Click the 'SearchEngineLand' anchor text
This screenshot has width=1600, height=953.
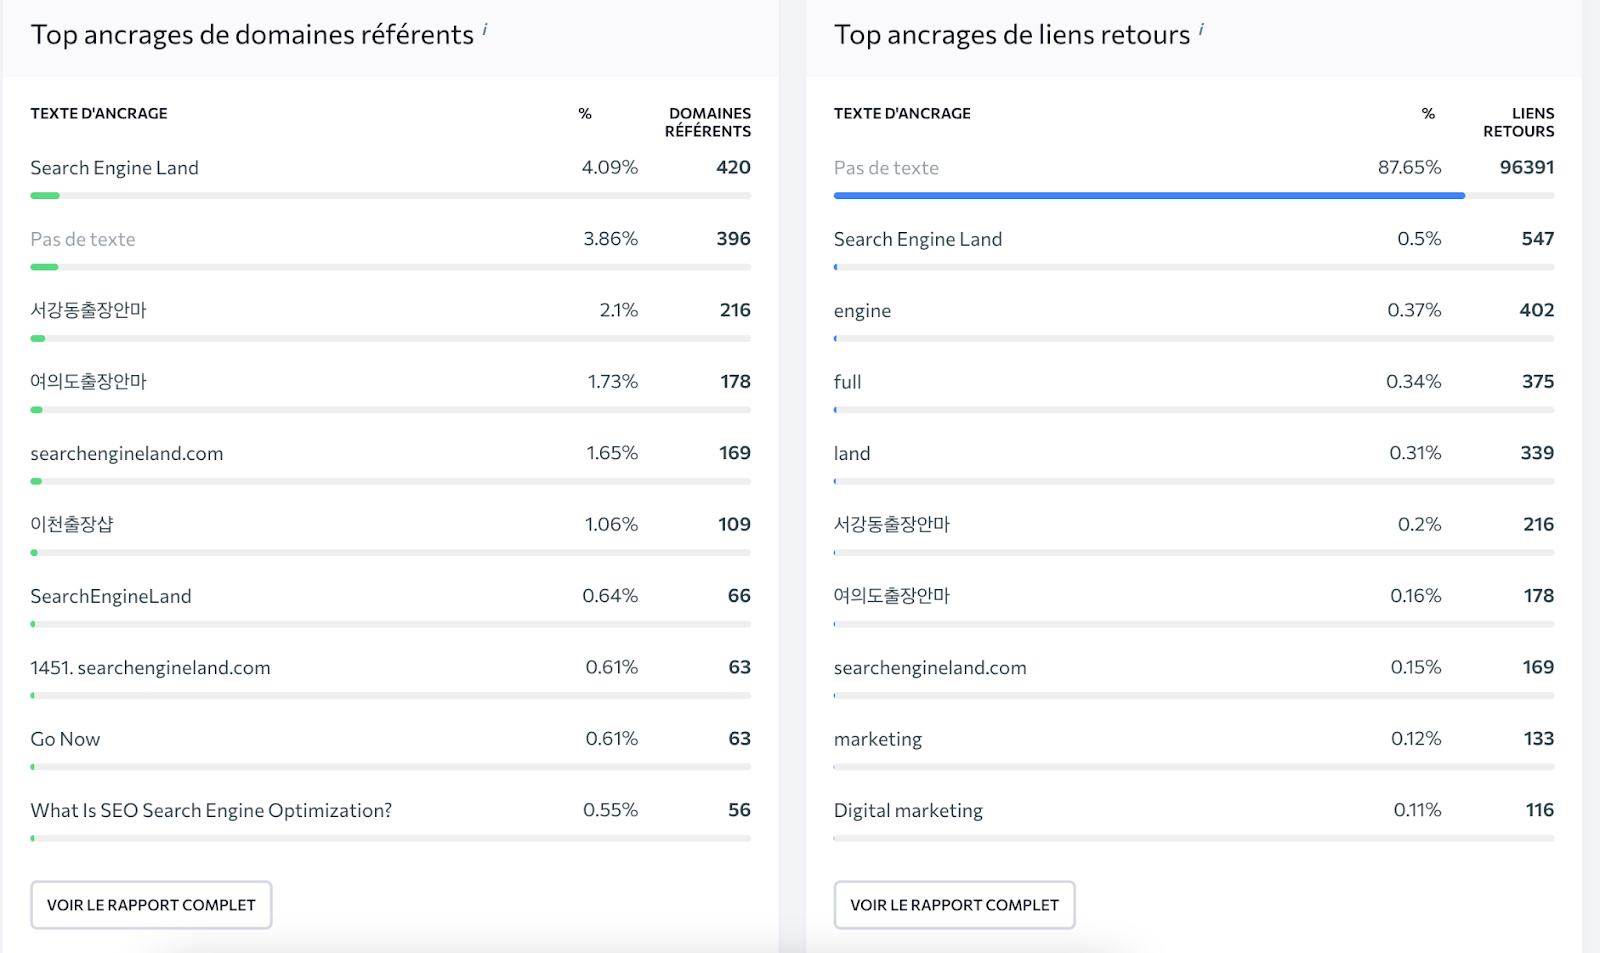pos(111,597)
